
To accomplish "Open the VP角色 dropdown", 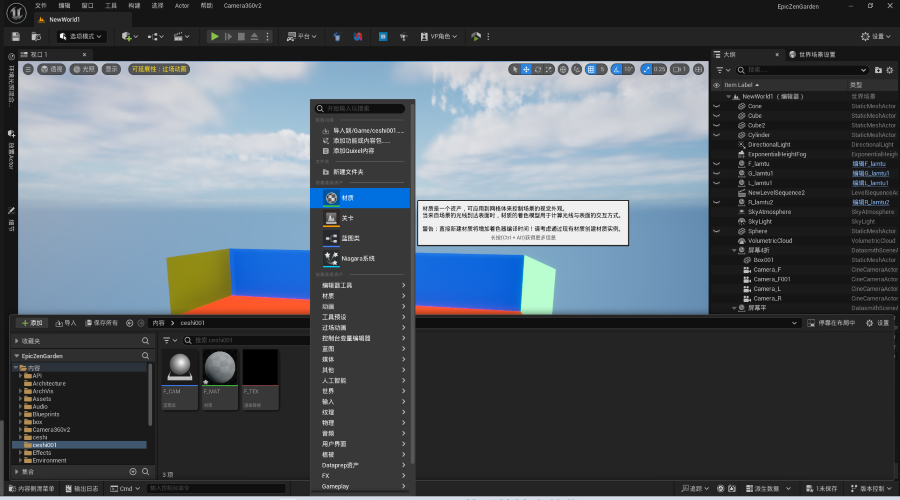I will tap(439, 37).
